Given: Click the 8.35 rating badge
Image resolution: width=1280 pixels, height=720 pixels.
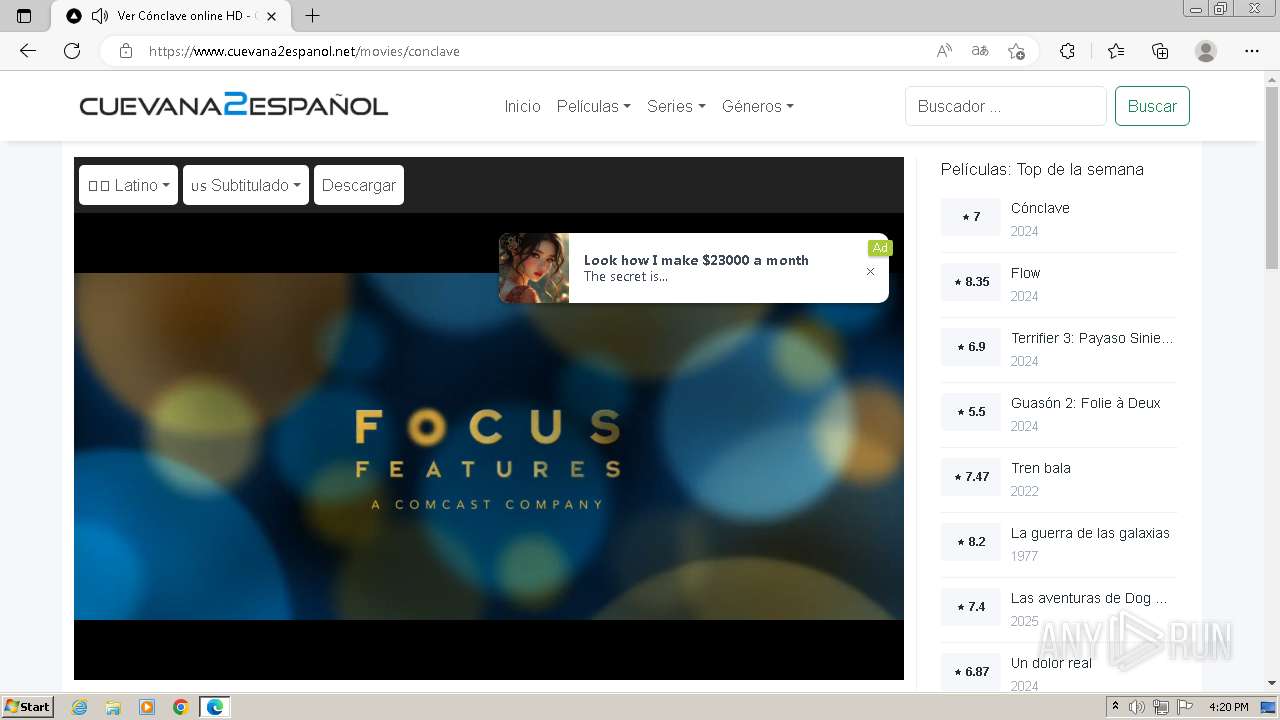Looking at the screenshot, I should [971, 282].
